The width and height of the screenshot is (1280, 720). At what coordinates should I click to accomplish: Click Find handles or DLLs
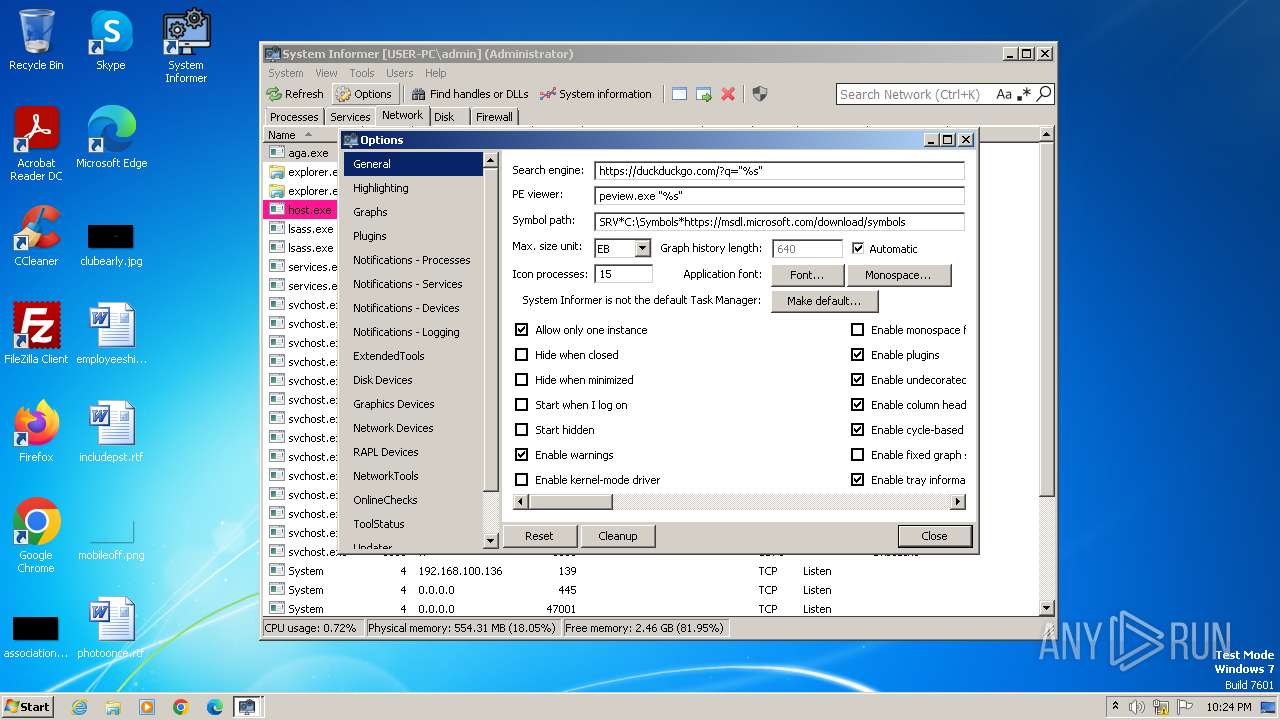pos(469,94)
